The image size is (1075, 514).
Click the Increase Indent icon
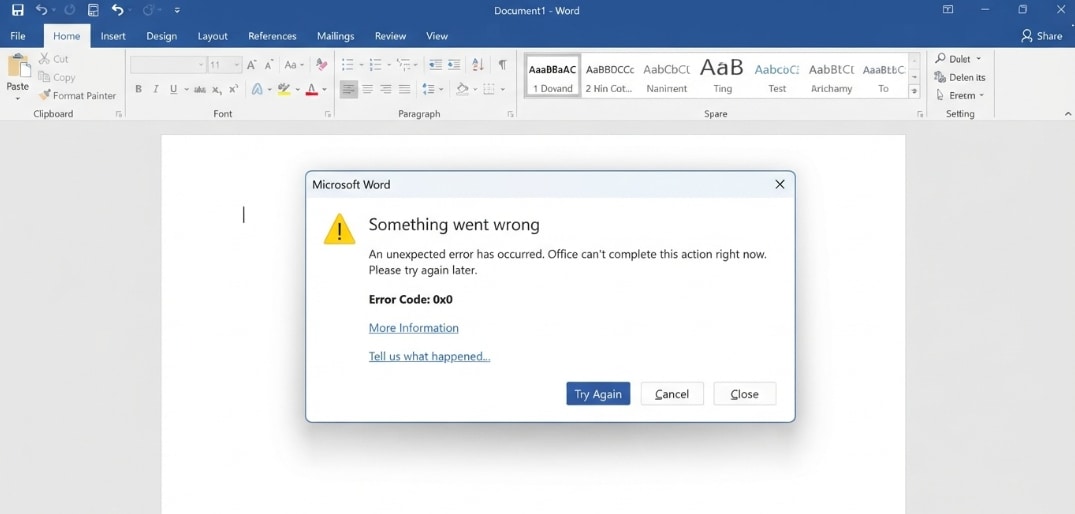(x=454, y=64)
